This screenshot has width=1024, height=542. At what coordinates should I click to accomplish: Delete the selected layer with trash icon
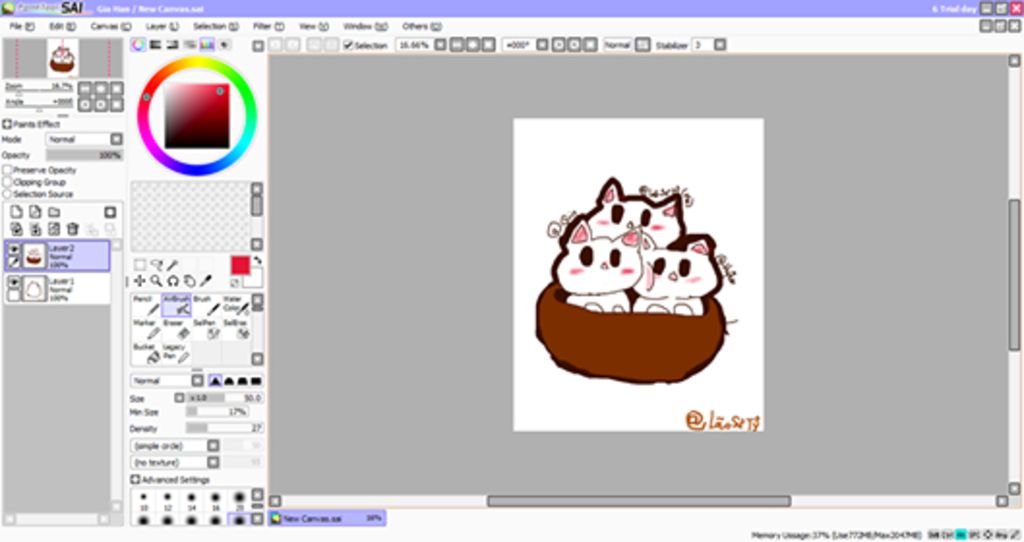72,229
